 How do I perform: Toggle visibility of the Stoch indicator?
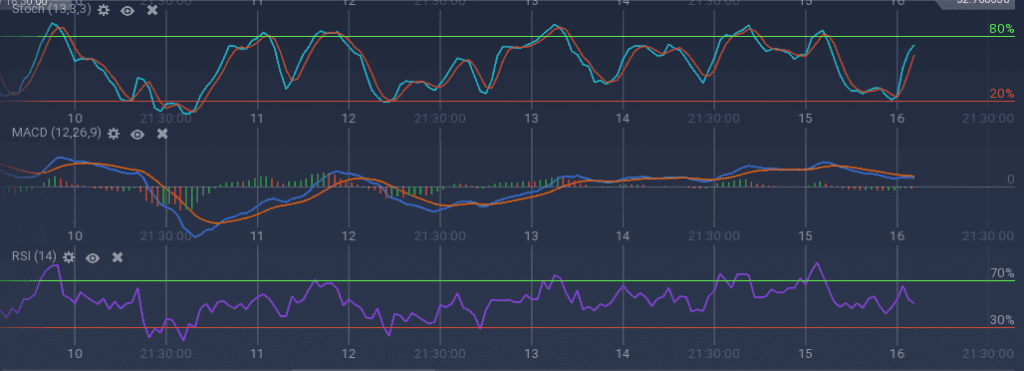(x=127, y=10)
